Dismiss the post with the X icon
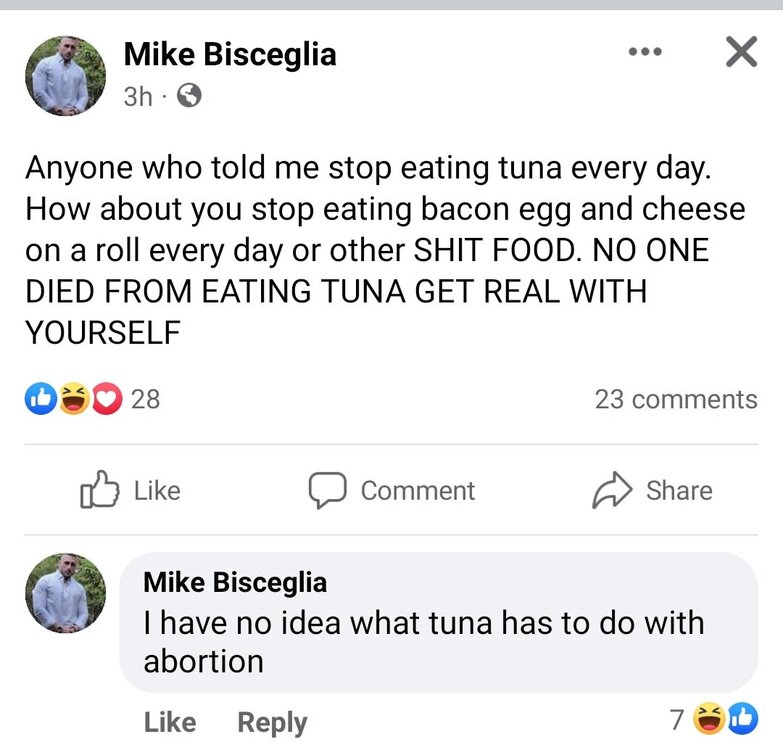Image resolution: width=783 pixels, height=750 pixels. coord(740,51)
